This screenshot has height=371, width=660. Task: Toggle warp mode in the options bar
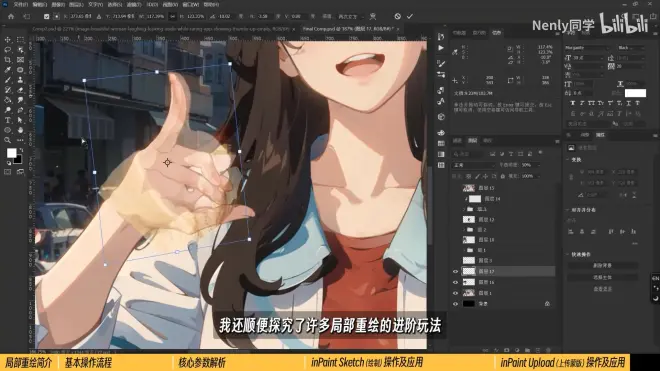coord(373,16)
